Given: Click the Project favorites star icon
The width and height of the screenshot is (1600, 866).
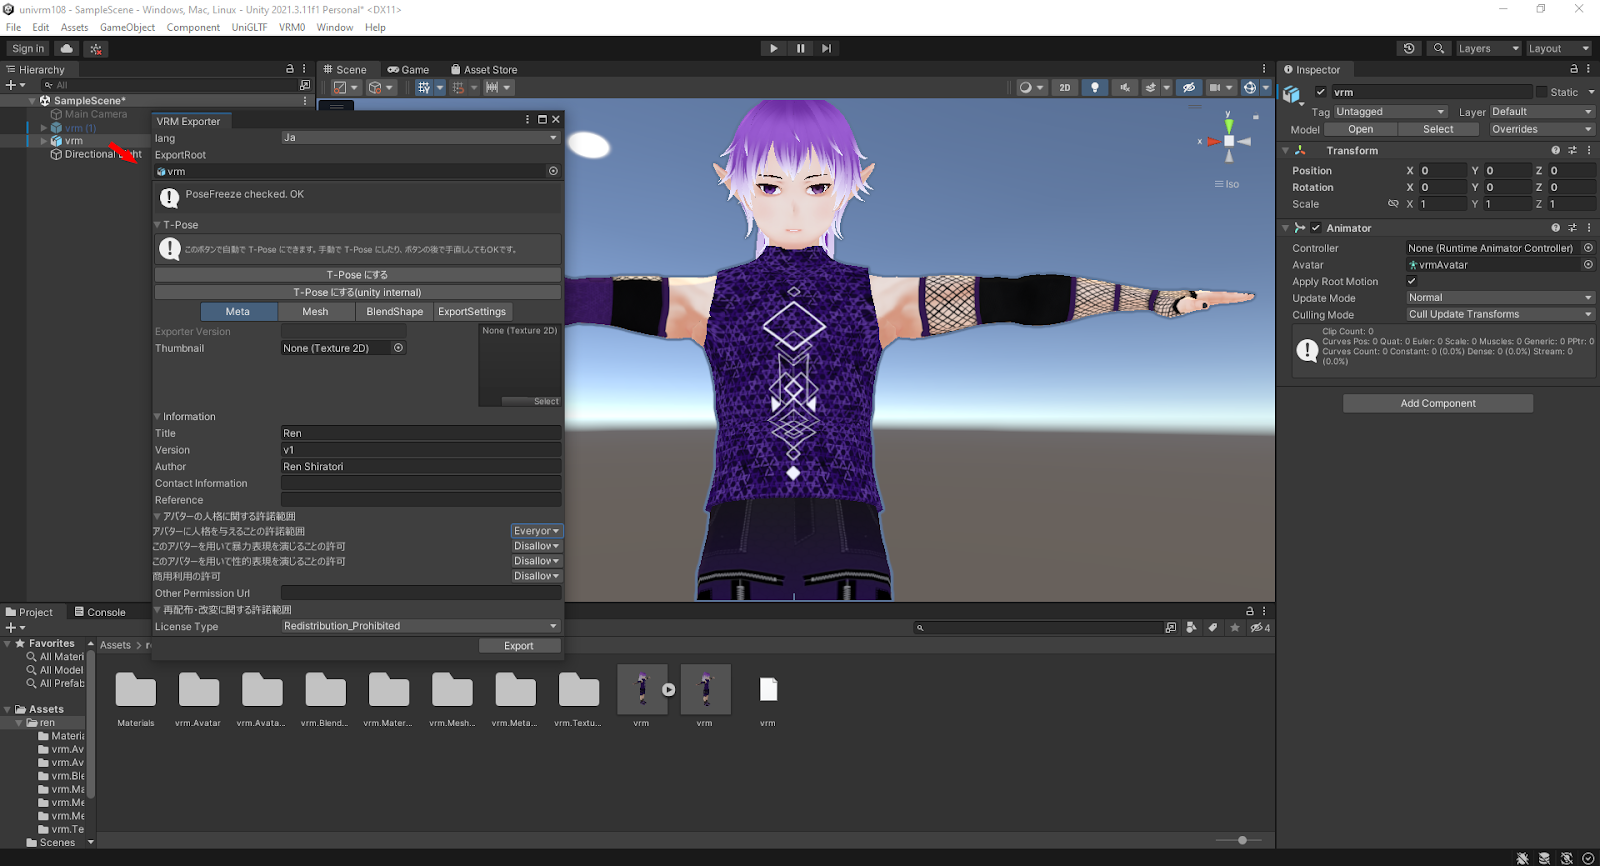Looking at the screenshot, I should pyautogui.click(x=1235, y=628).
